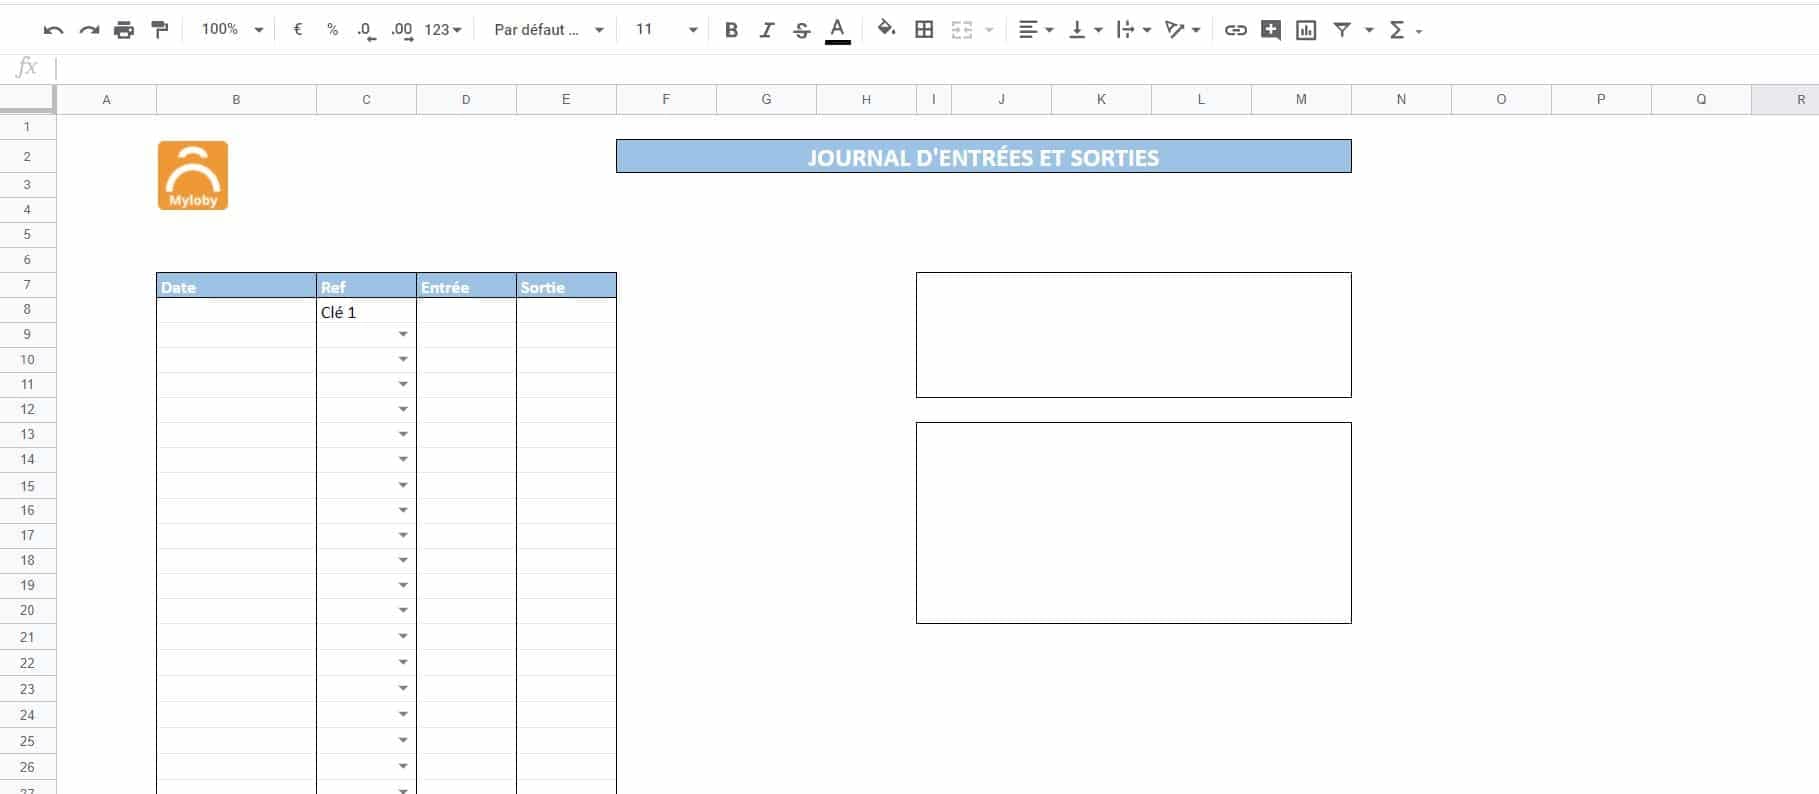The height and width of the screenshot is (794, 1819).
Task: Print the spreadsheet using the printer icon
Action: click(124, 30)
